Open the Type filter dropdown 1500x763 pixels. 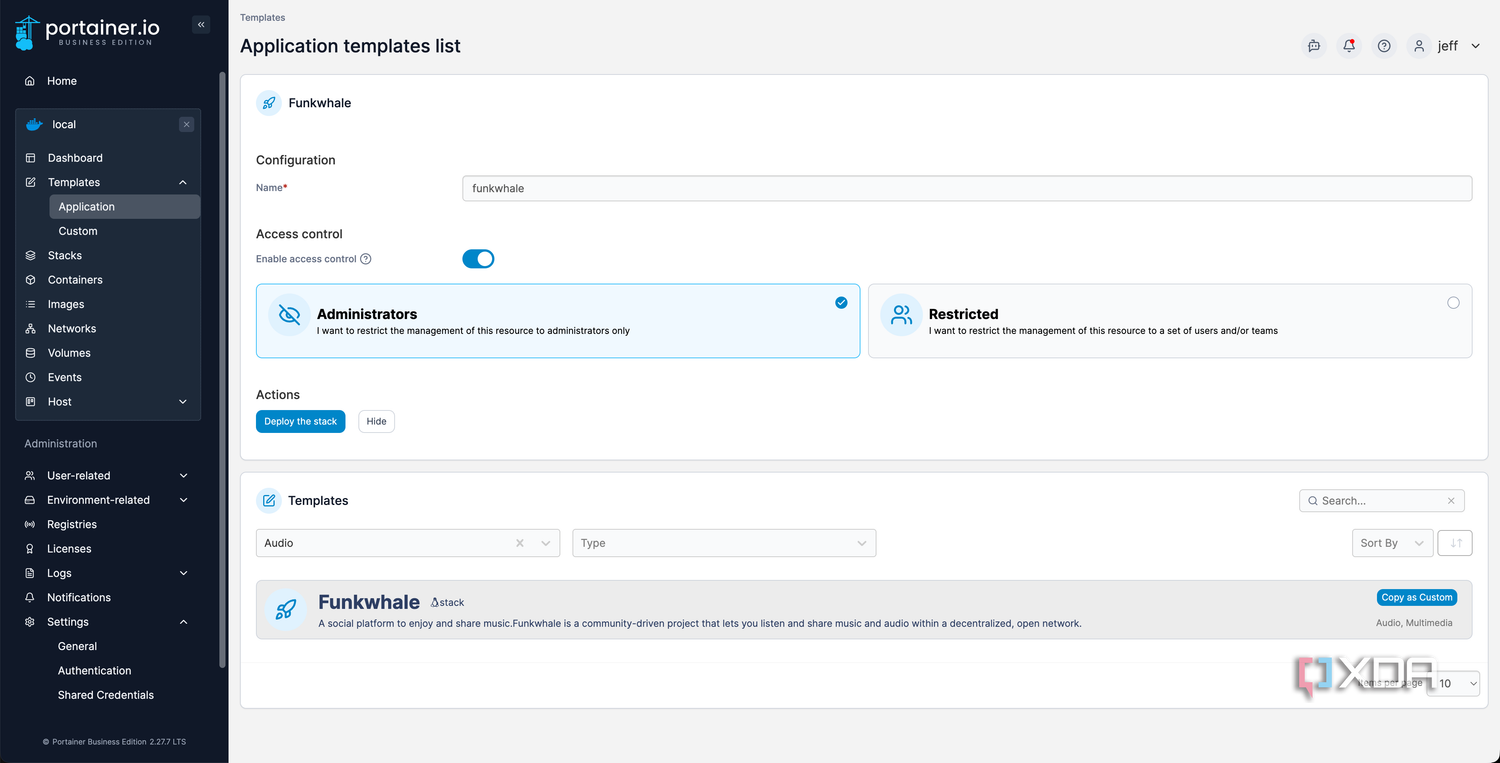coord(724,543)
